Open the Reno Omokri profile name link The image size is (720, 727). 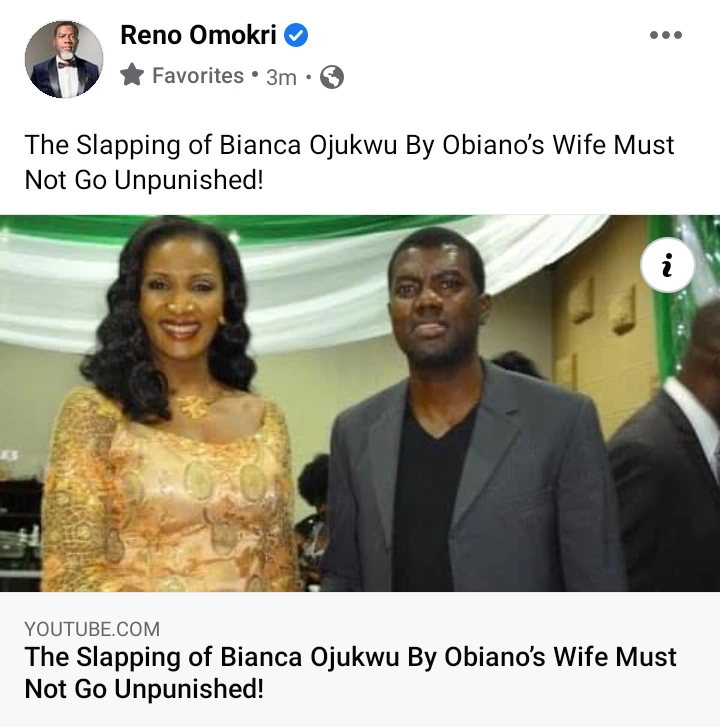pyautogui.click(x=199, y=35)
